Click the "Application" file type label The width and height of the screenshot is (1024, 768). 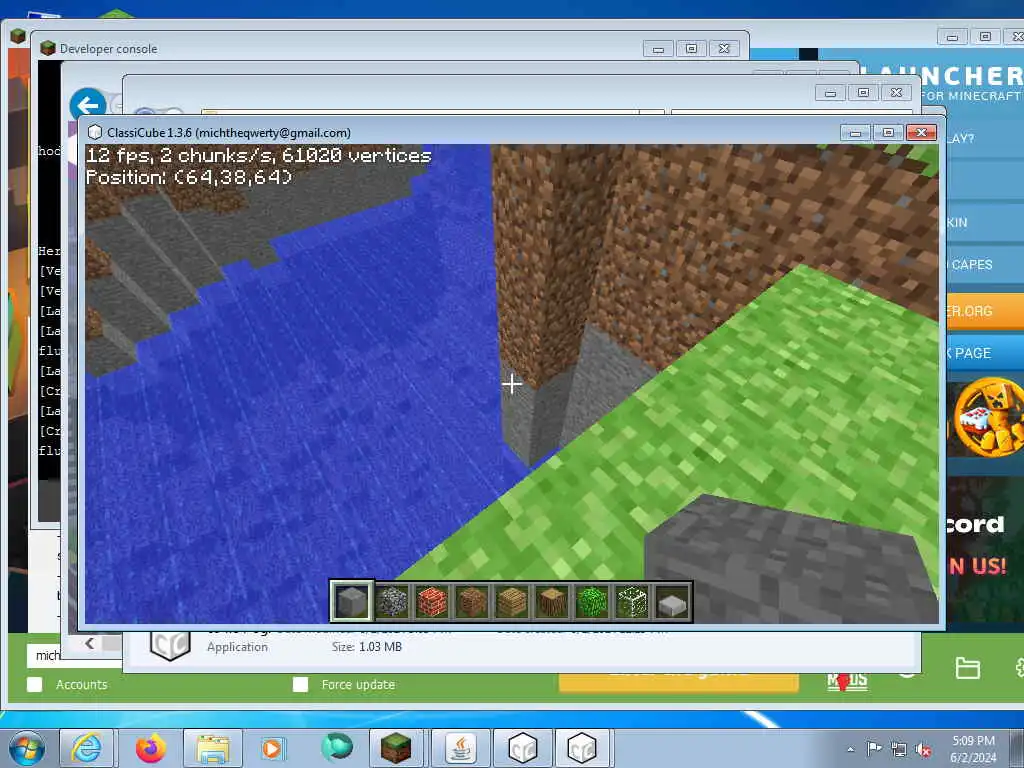(237, 647)
